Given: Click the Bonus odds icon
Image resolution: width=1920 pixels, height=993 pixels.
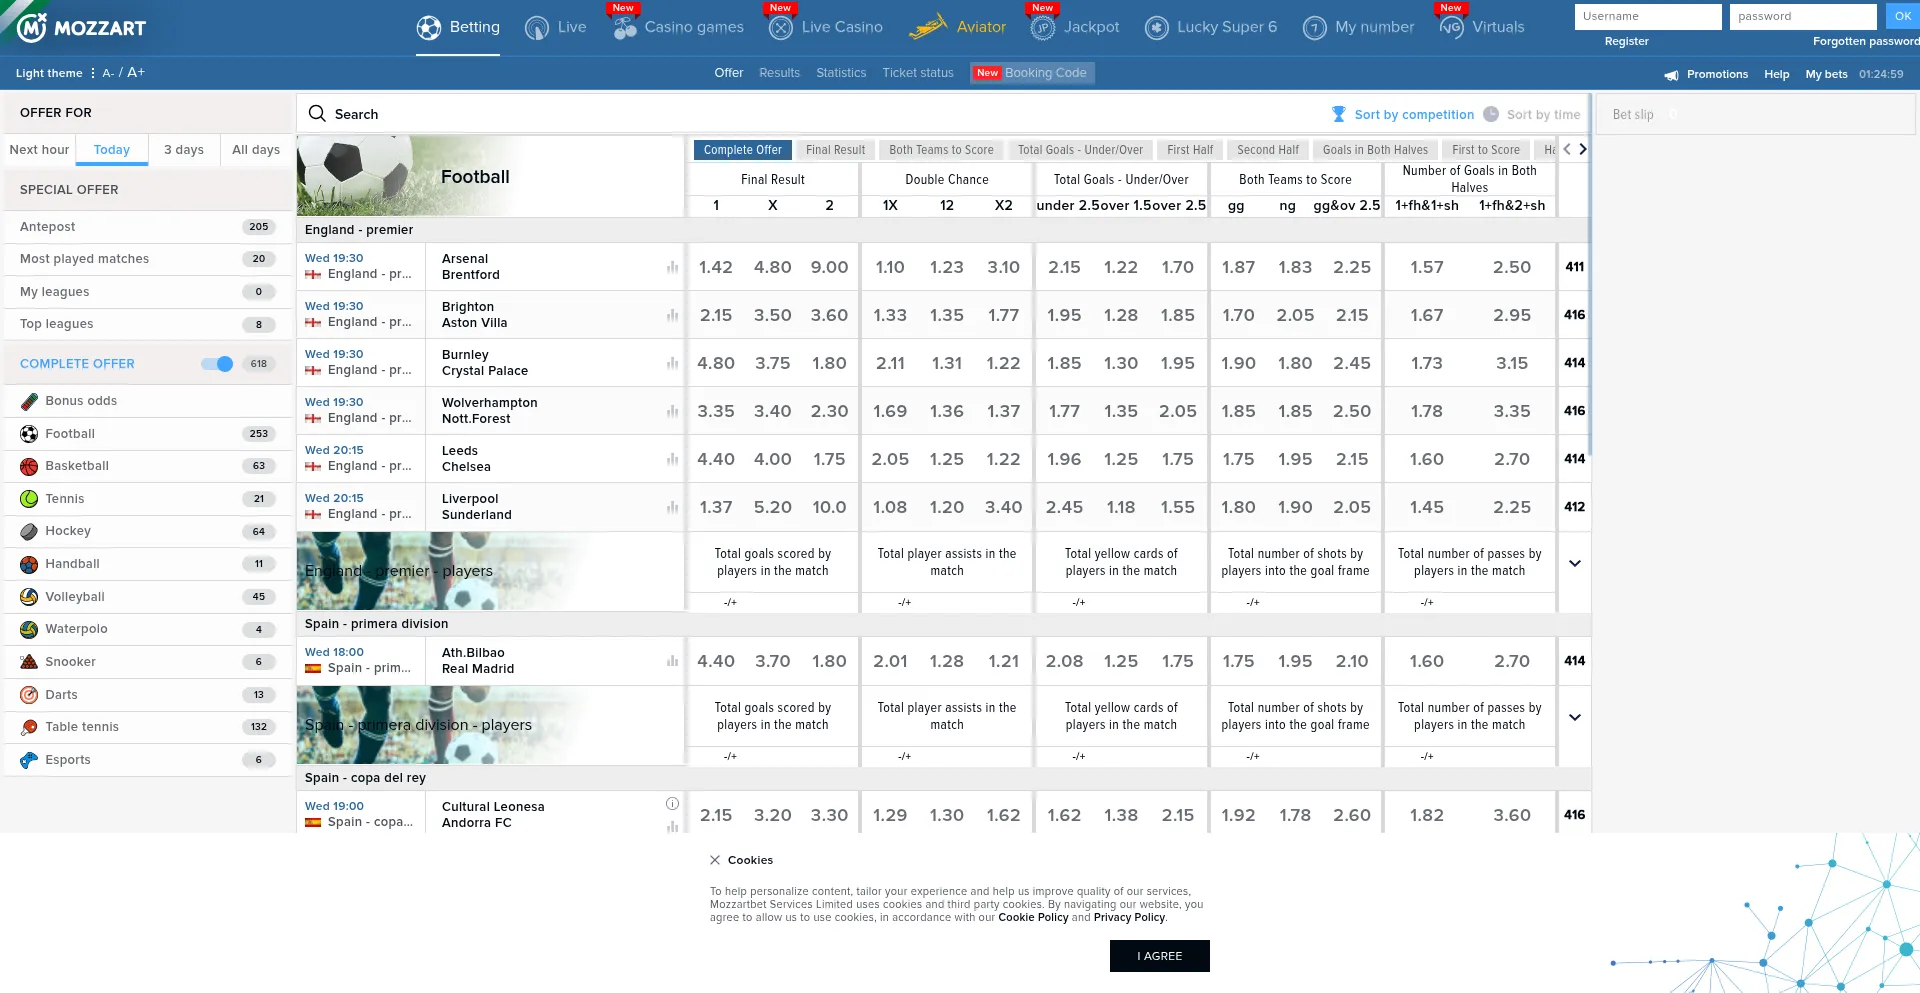Looking at the screenshot, I should click(29, 401).
